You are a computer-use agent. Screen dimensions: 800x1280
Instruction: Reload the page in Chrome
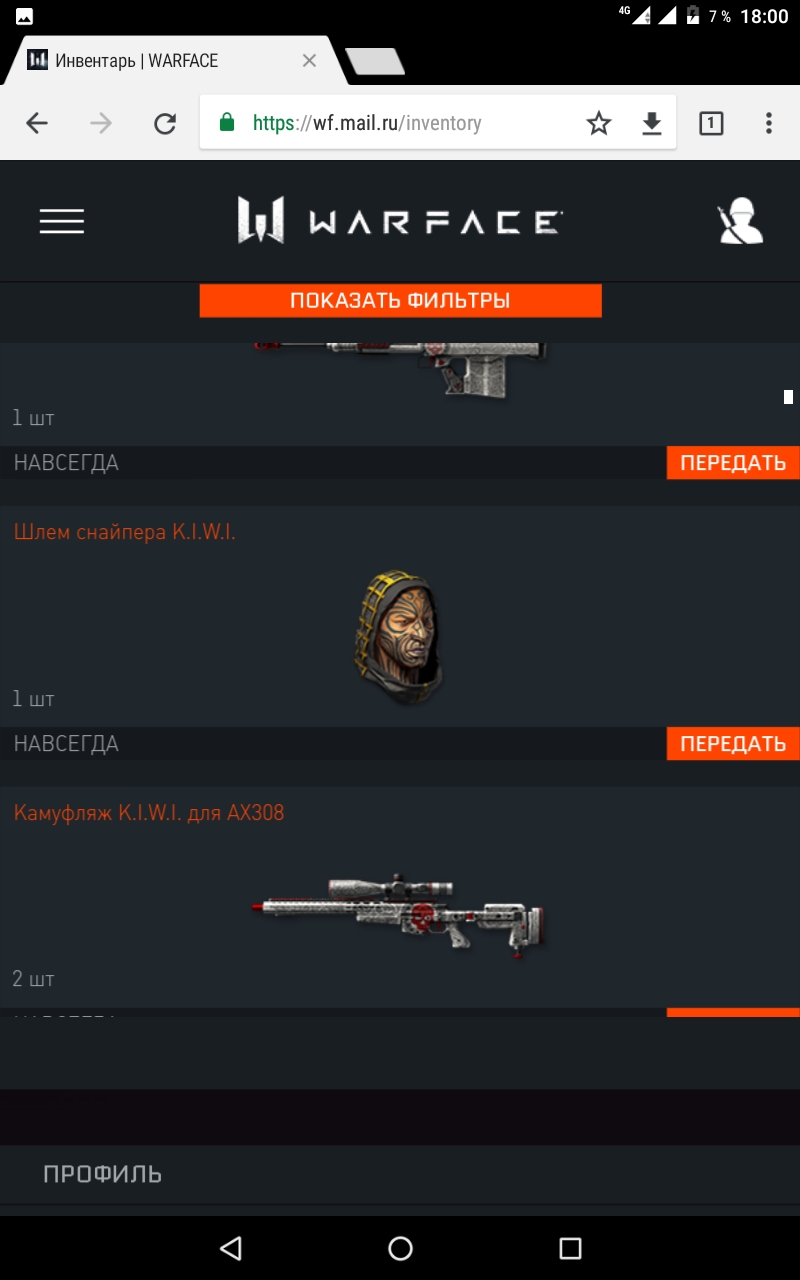(x=165, y=123)
